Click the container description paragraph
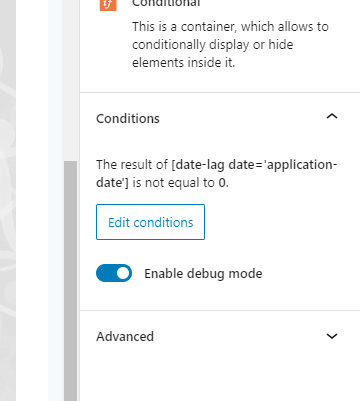This screenshot has width=360, height=401. [230, 44]
